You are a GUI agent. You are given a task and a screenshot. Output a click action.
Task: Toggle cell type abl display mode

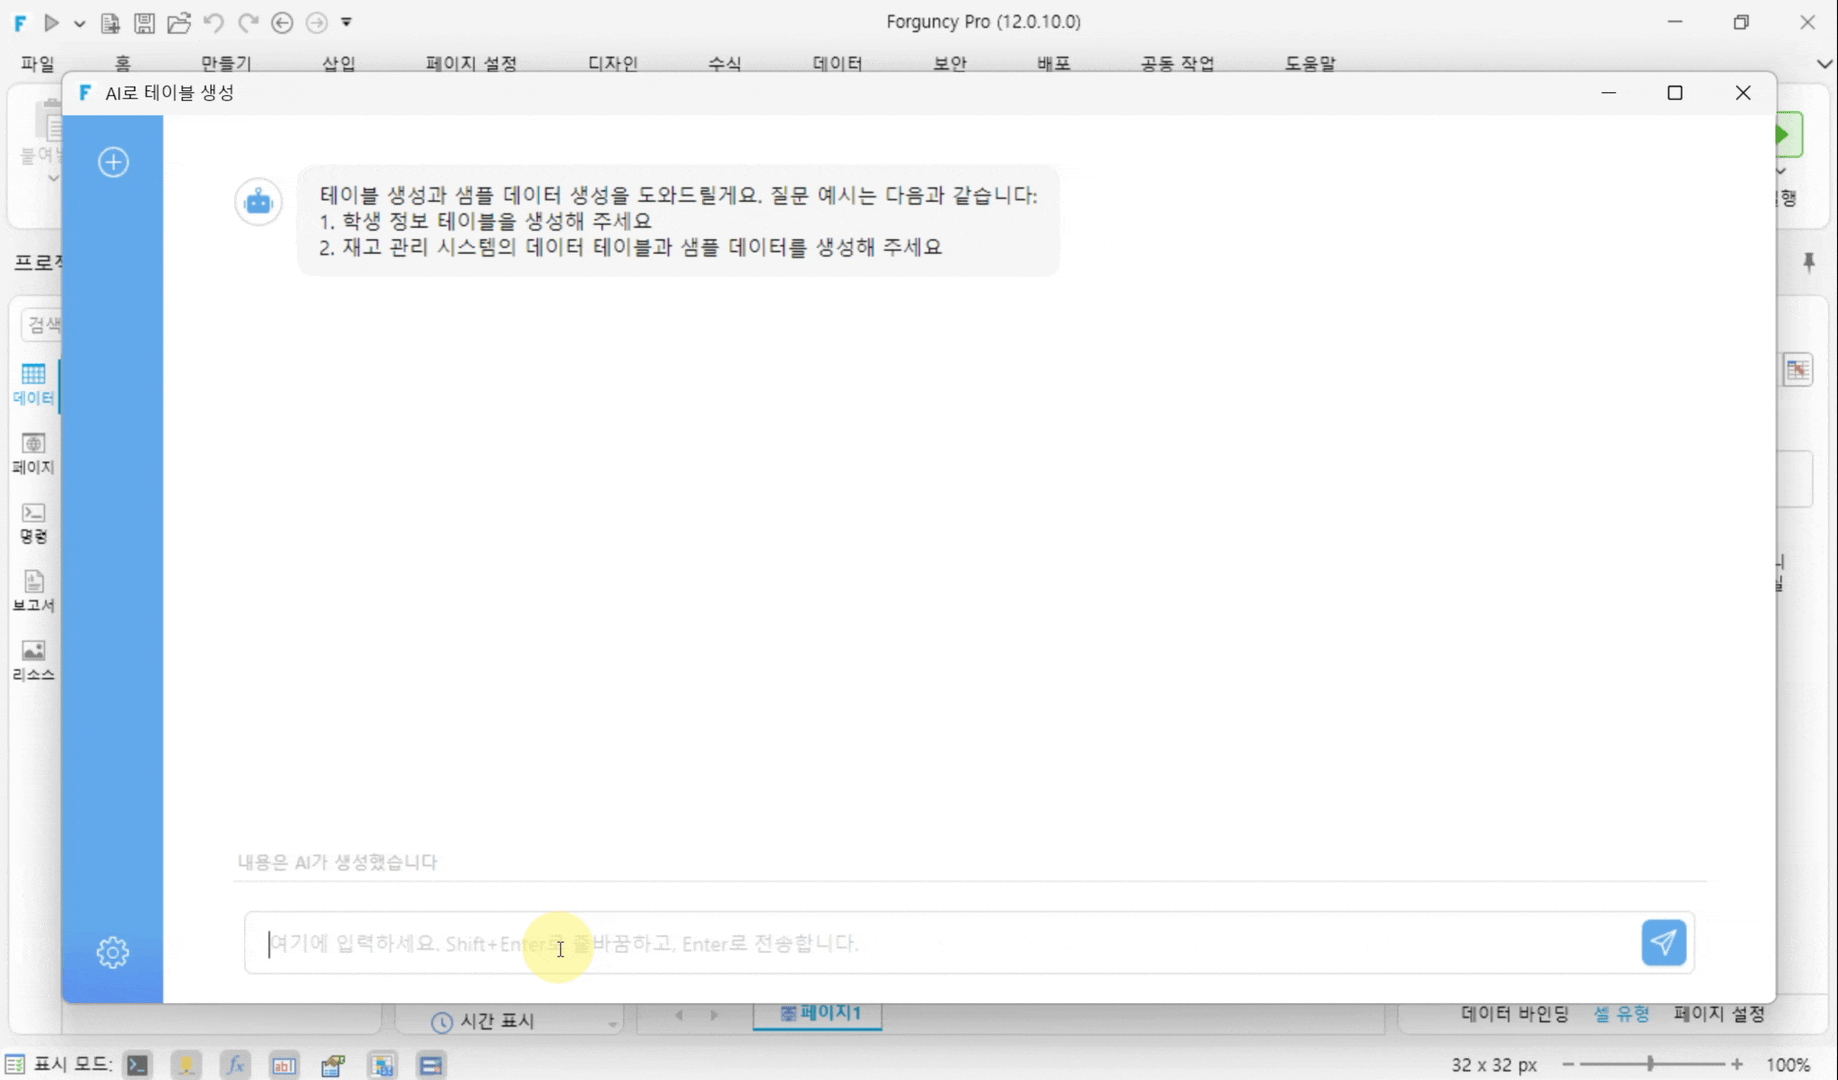[284, 1065]
